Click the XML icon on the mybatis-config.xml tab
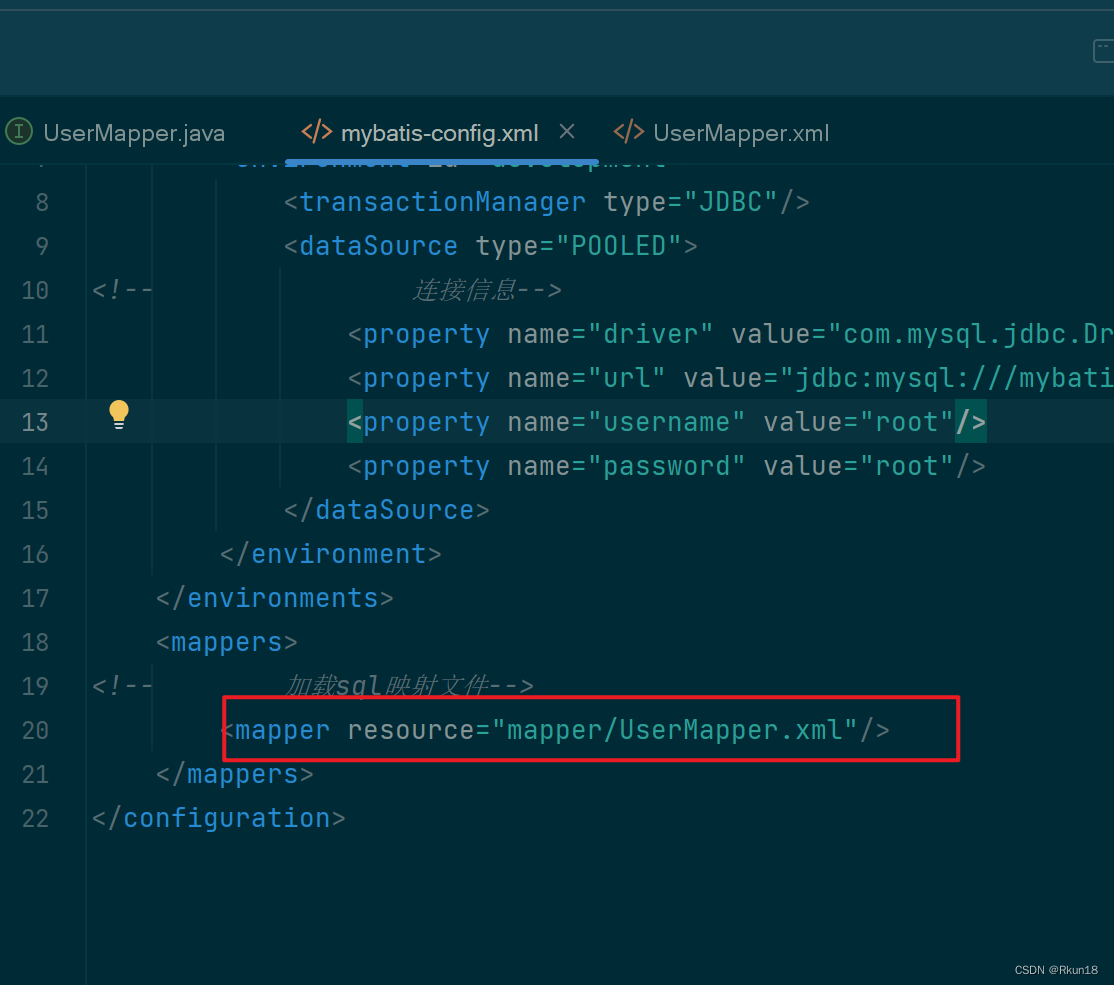This screenshot has height=985, width=1114. pyautogui.click(x=316, y=131)
